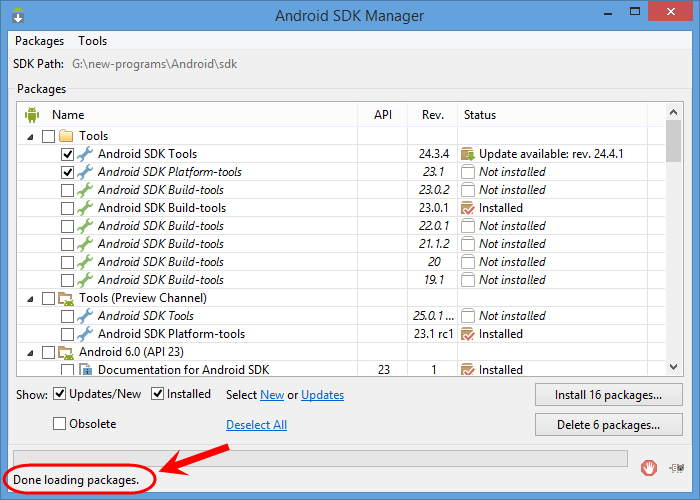Collapse the Android 6.0 (API 23) group
The height and width of the screenshot is (500, 700).
30,353
